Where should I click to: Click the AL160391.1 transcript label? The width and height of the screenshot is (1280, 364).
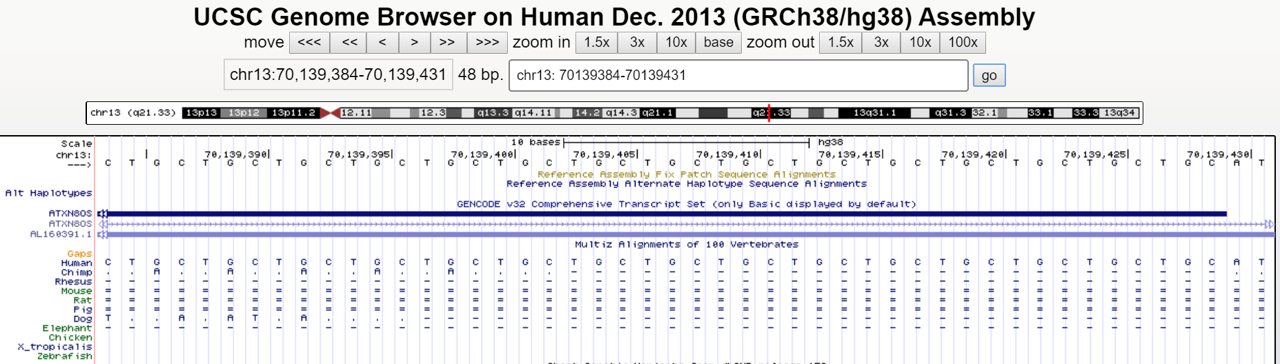point(61,234)
